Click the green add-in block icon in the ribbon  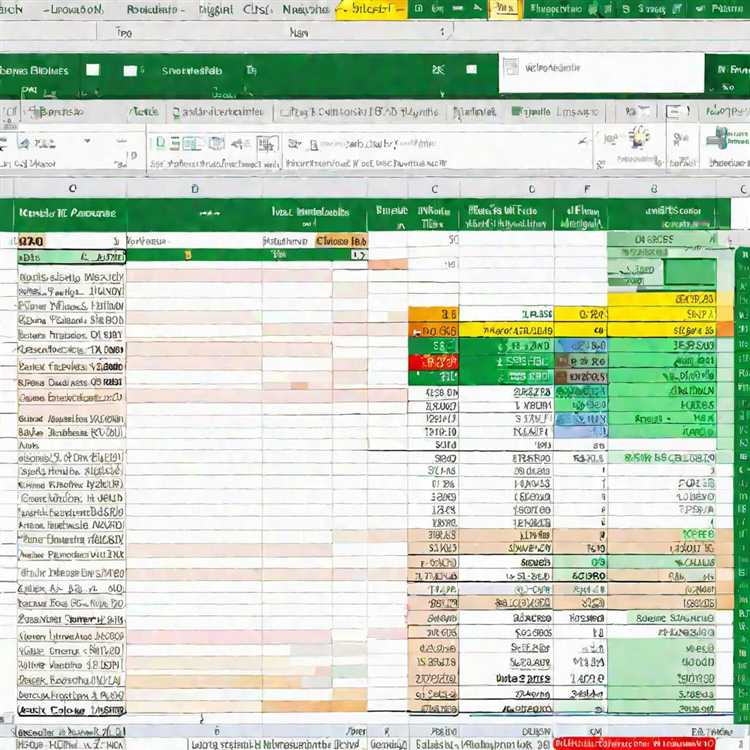[x=718, y=139]
